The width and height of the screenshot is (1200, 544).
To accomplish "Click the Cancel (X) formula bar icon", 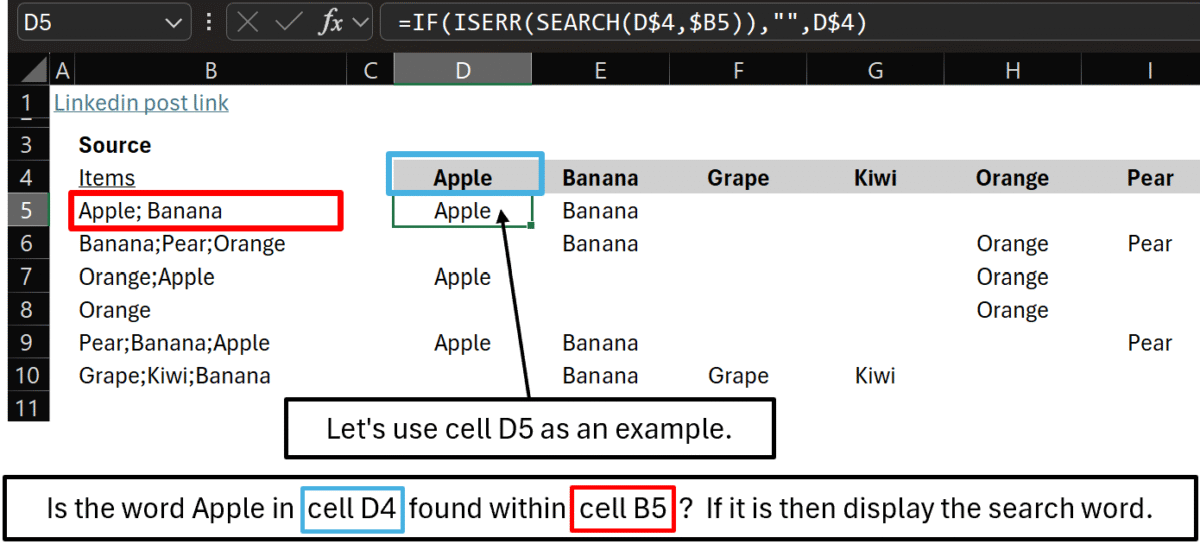I will (x=248, y=23).
